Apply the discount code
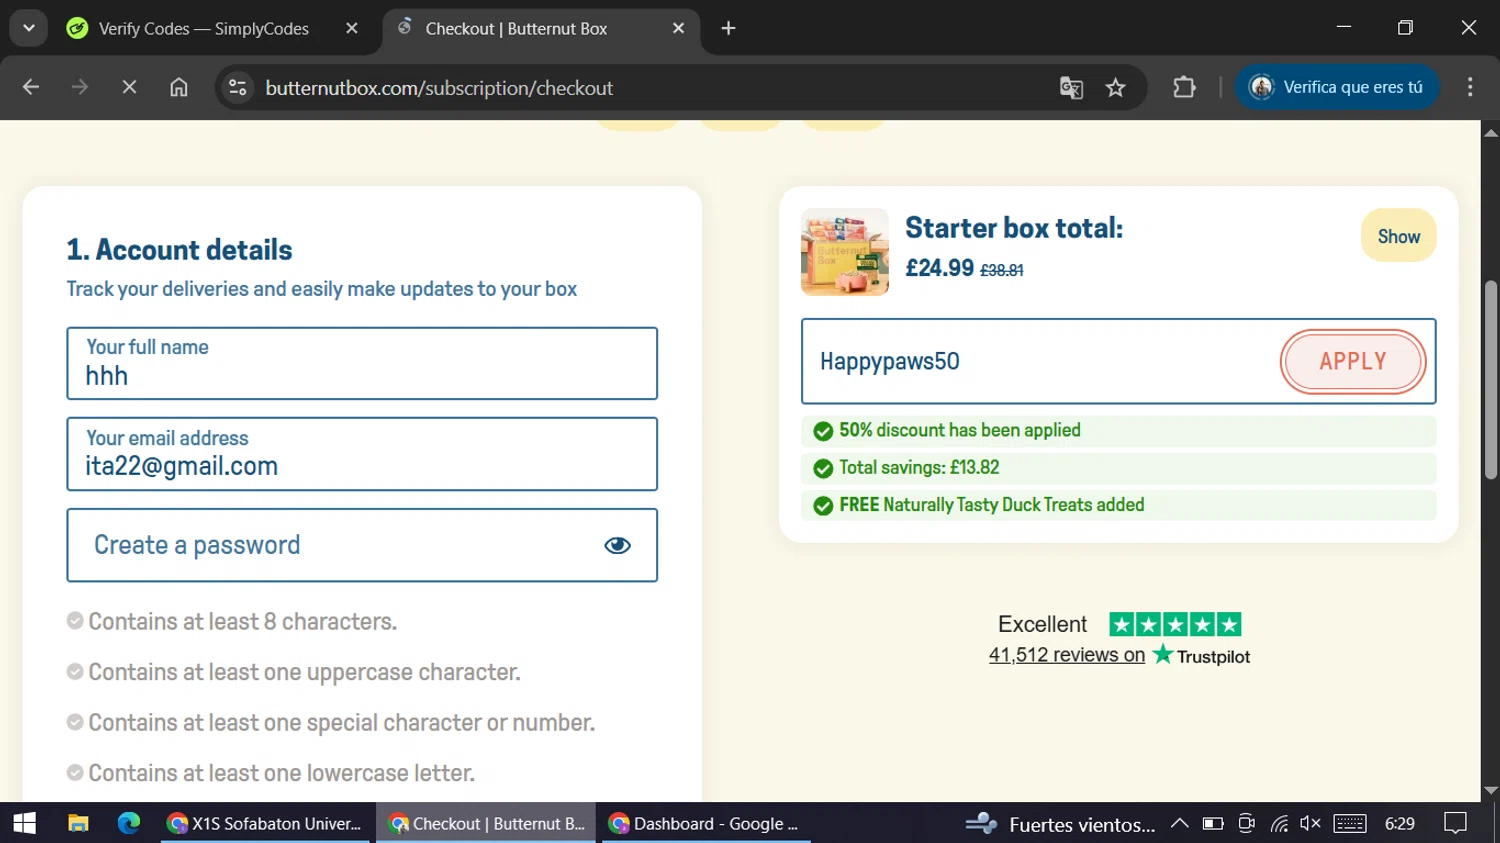Screen dimensions: 1500x843 (x=1353, y=361)
